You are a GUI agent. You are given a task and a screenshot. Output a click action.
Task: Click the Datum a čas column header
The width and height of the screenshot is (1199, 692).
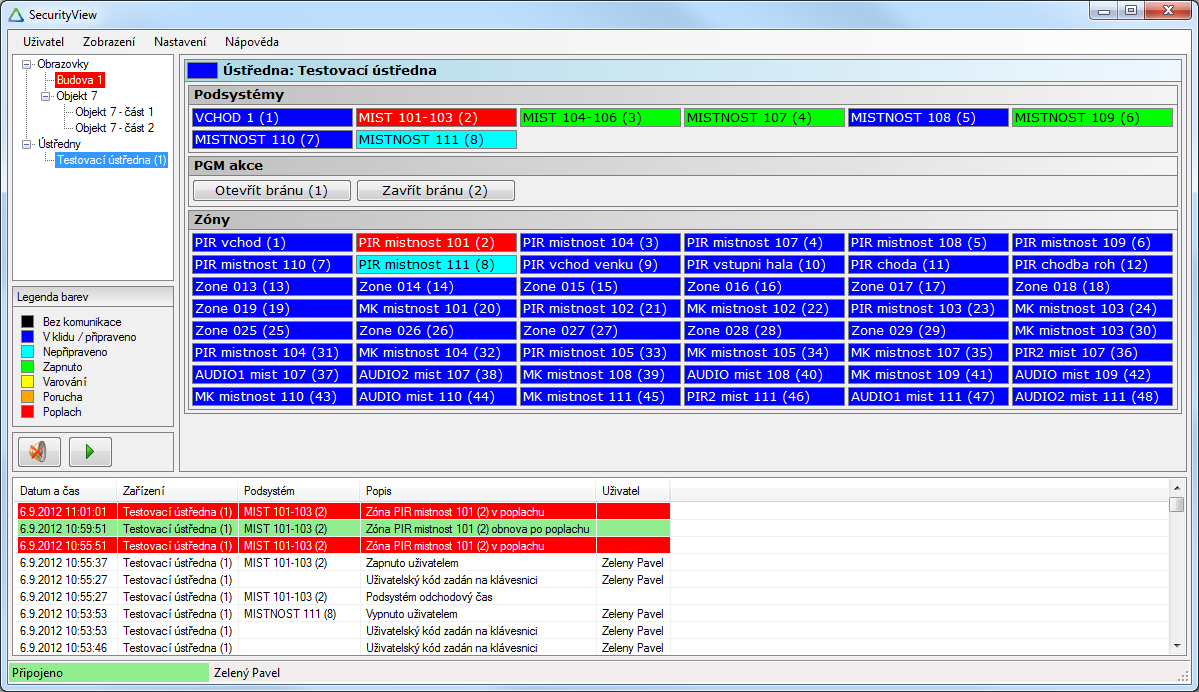50,492
